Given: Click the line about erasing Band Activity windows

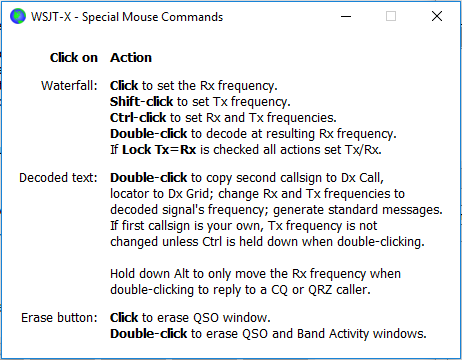Looking at the screenshot, I should [268, 334].
